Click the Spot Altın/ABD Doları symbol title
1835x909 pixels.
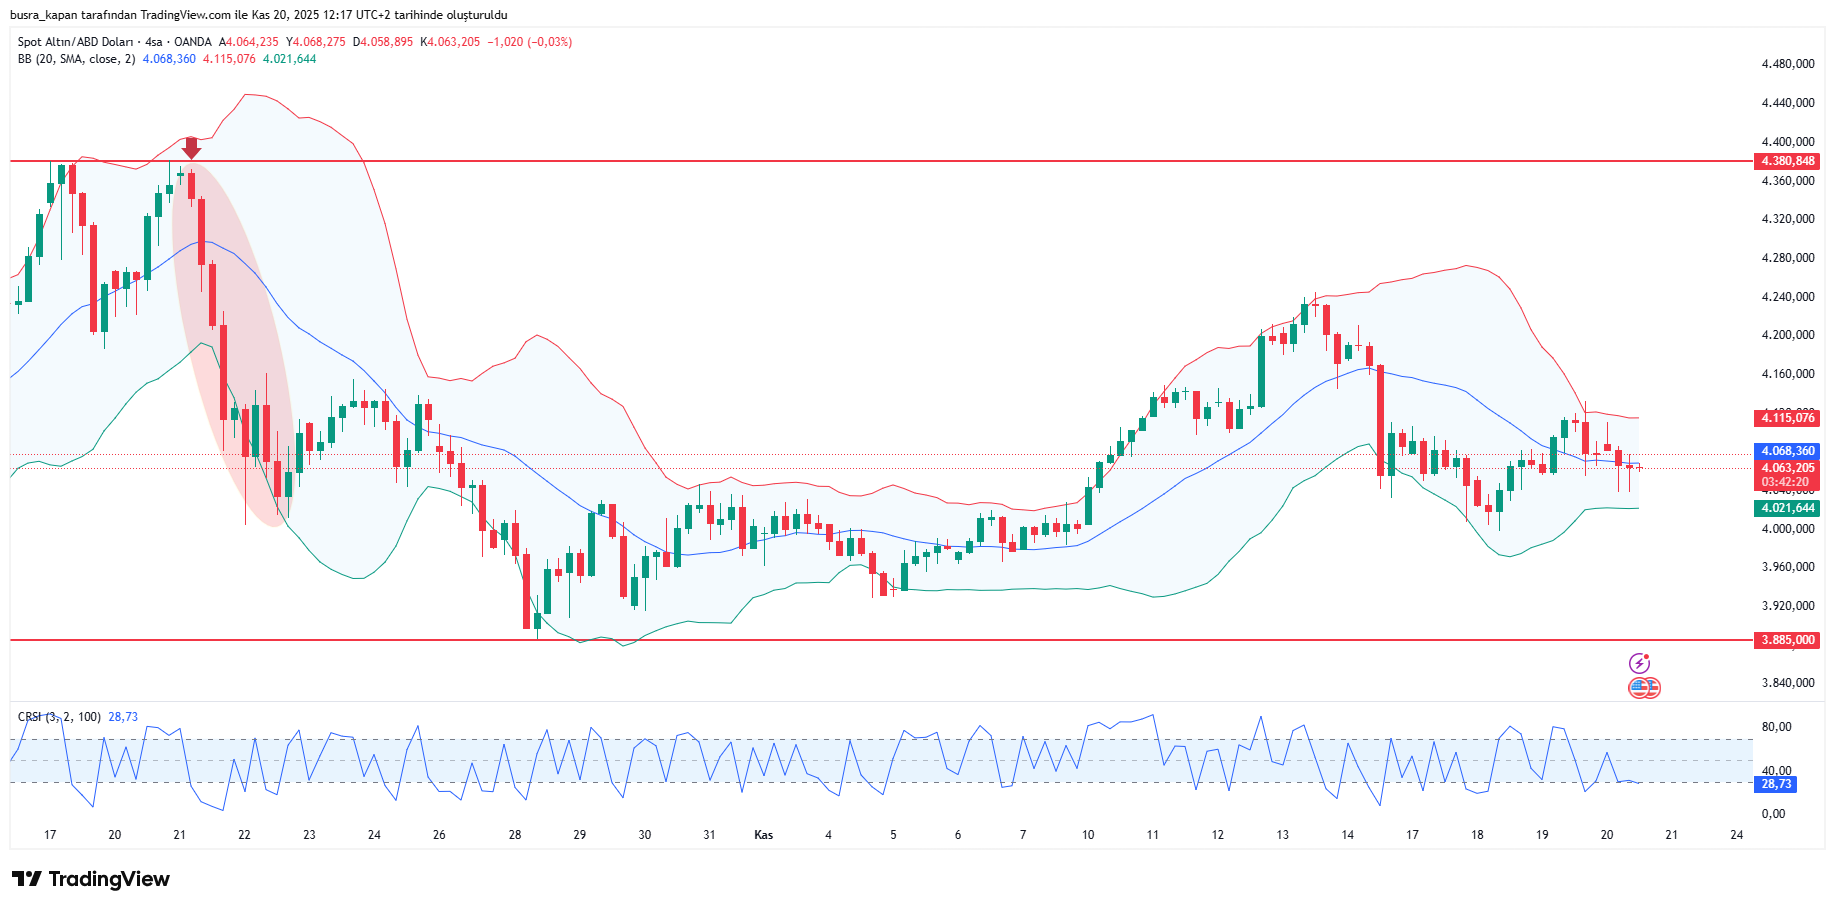[75, 42]
